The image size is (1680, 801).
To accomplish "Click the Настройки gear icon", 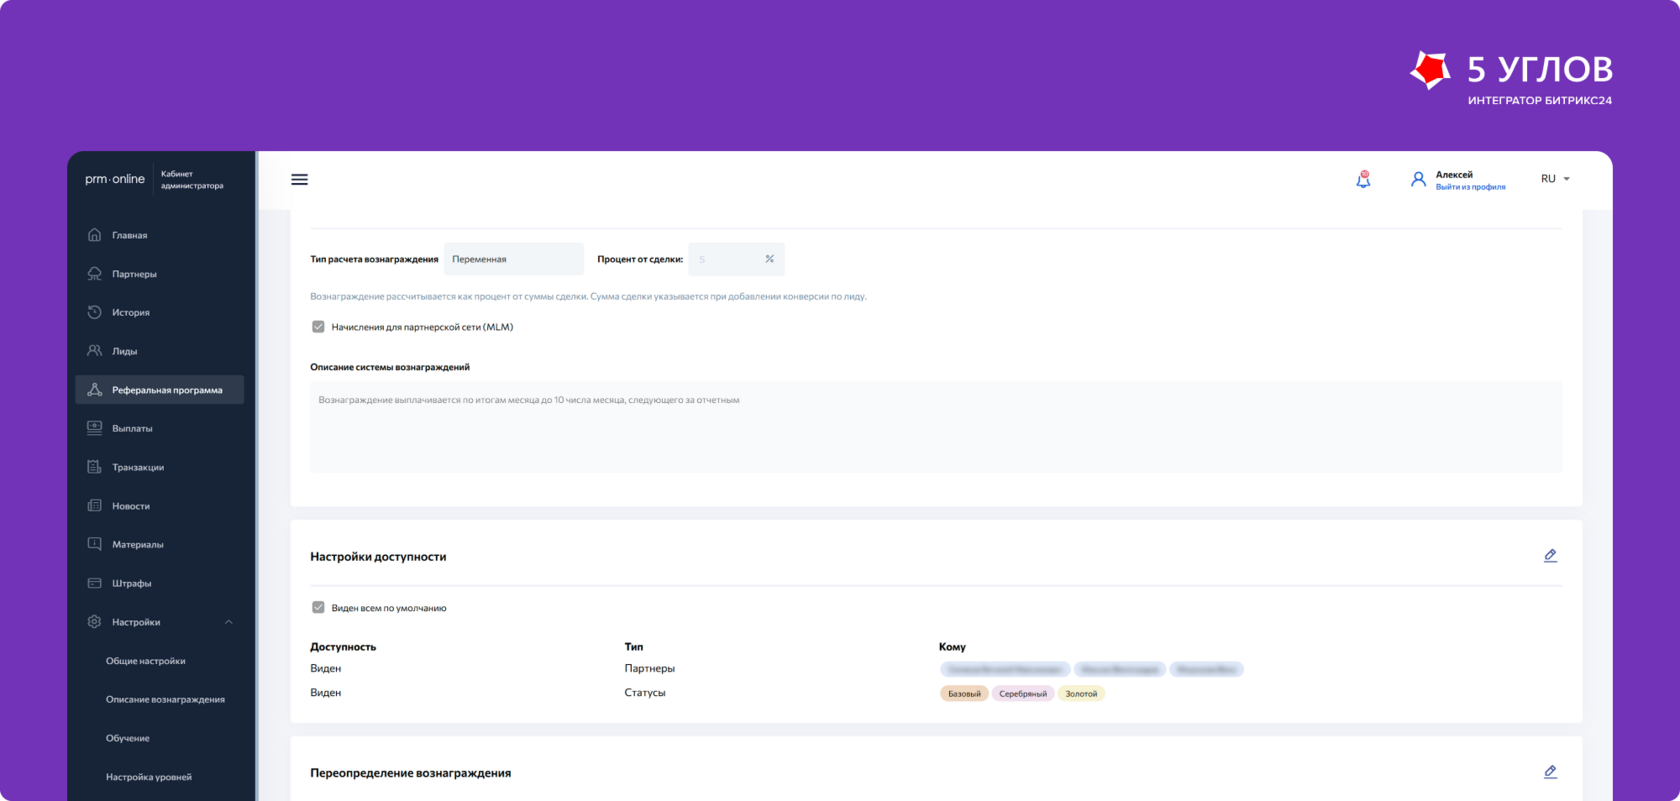I will point(94,622).
